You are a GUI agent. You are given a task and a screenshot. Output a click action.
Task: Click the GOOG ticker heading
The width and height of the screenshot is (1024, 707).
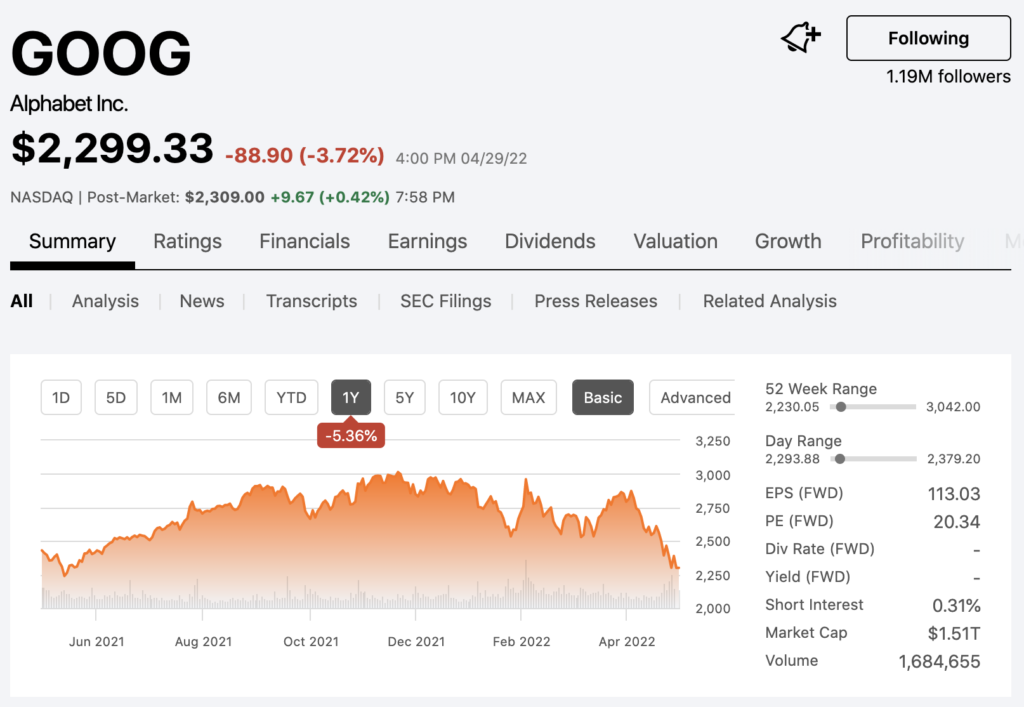click(101, 54)
